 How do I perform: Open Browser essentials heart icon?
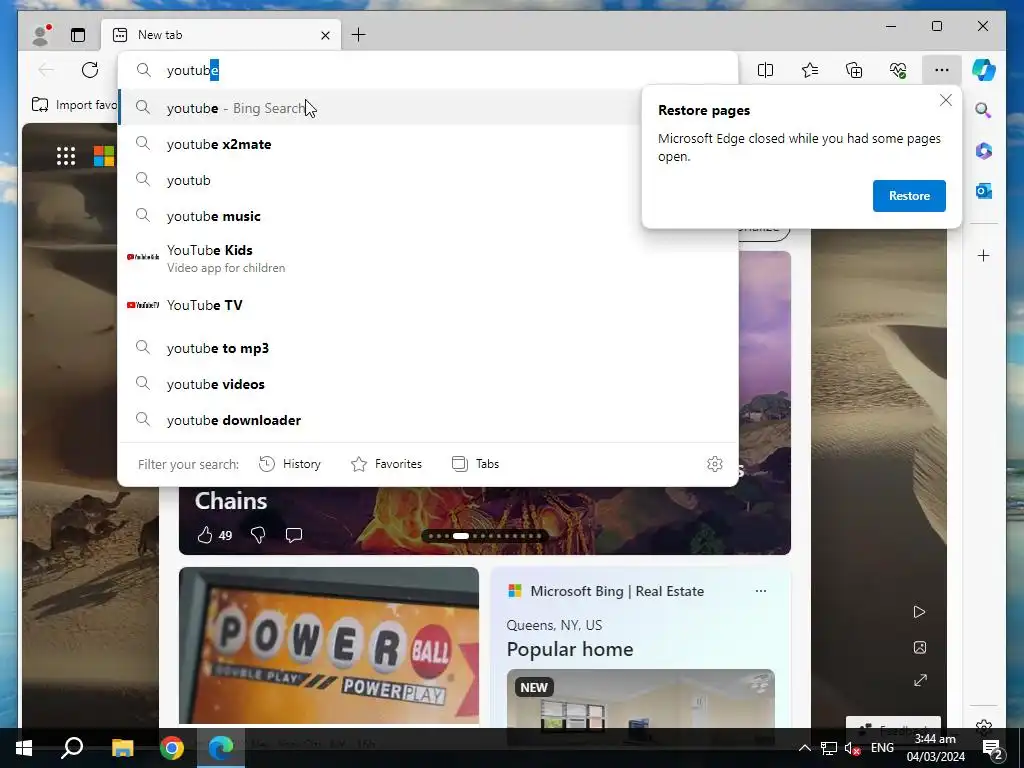tap(898, 70)
